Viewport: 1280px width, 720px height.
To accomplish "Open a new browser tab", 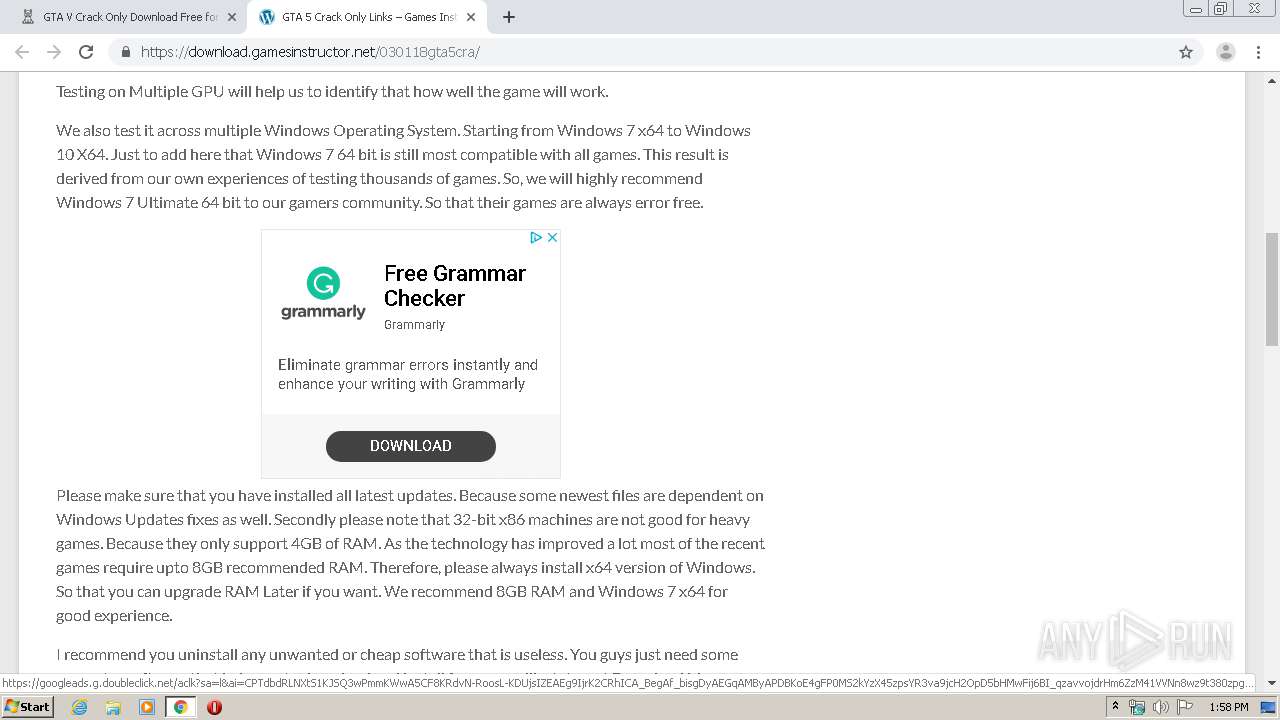I will pyautogui.click(x=509, y=17).
